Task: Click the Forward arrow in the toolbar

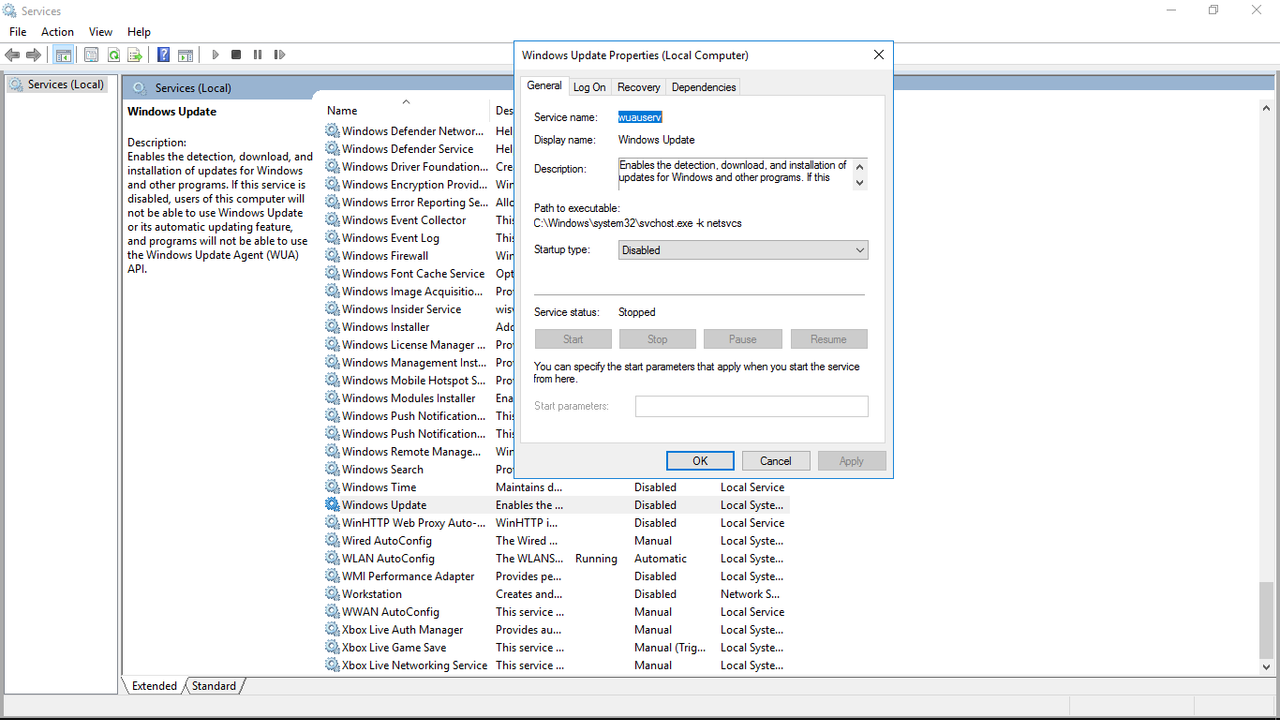Action: point(33,55)
